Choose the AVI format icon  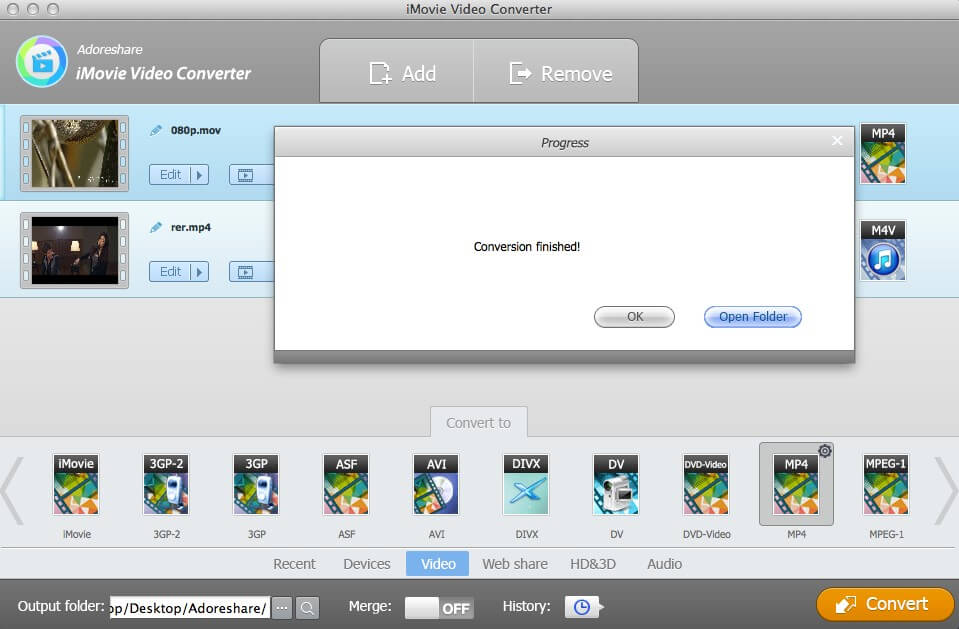pos(436,484)
